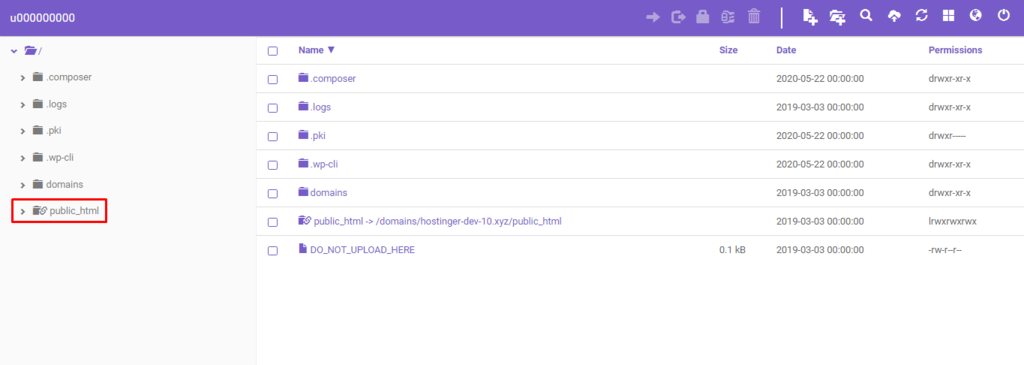The height and width of the screenshot is (365, 1024).
Task: Click the drwxr----- permissions of .pki
Action: [947, 136]
